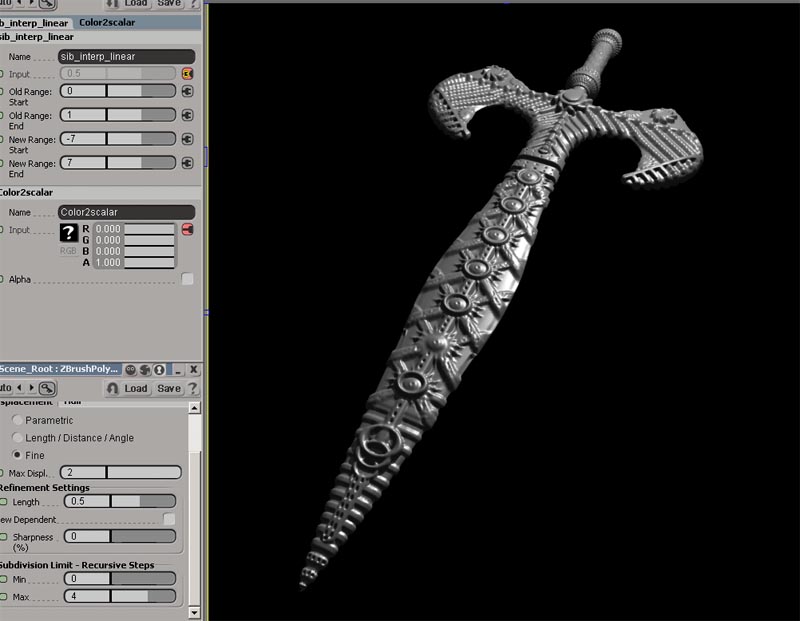Viewport: 800px width, 621px height.
Task: Click the R channel slider
Action: (x=149, y=229)
